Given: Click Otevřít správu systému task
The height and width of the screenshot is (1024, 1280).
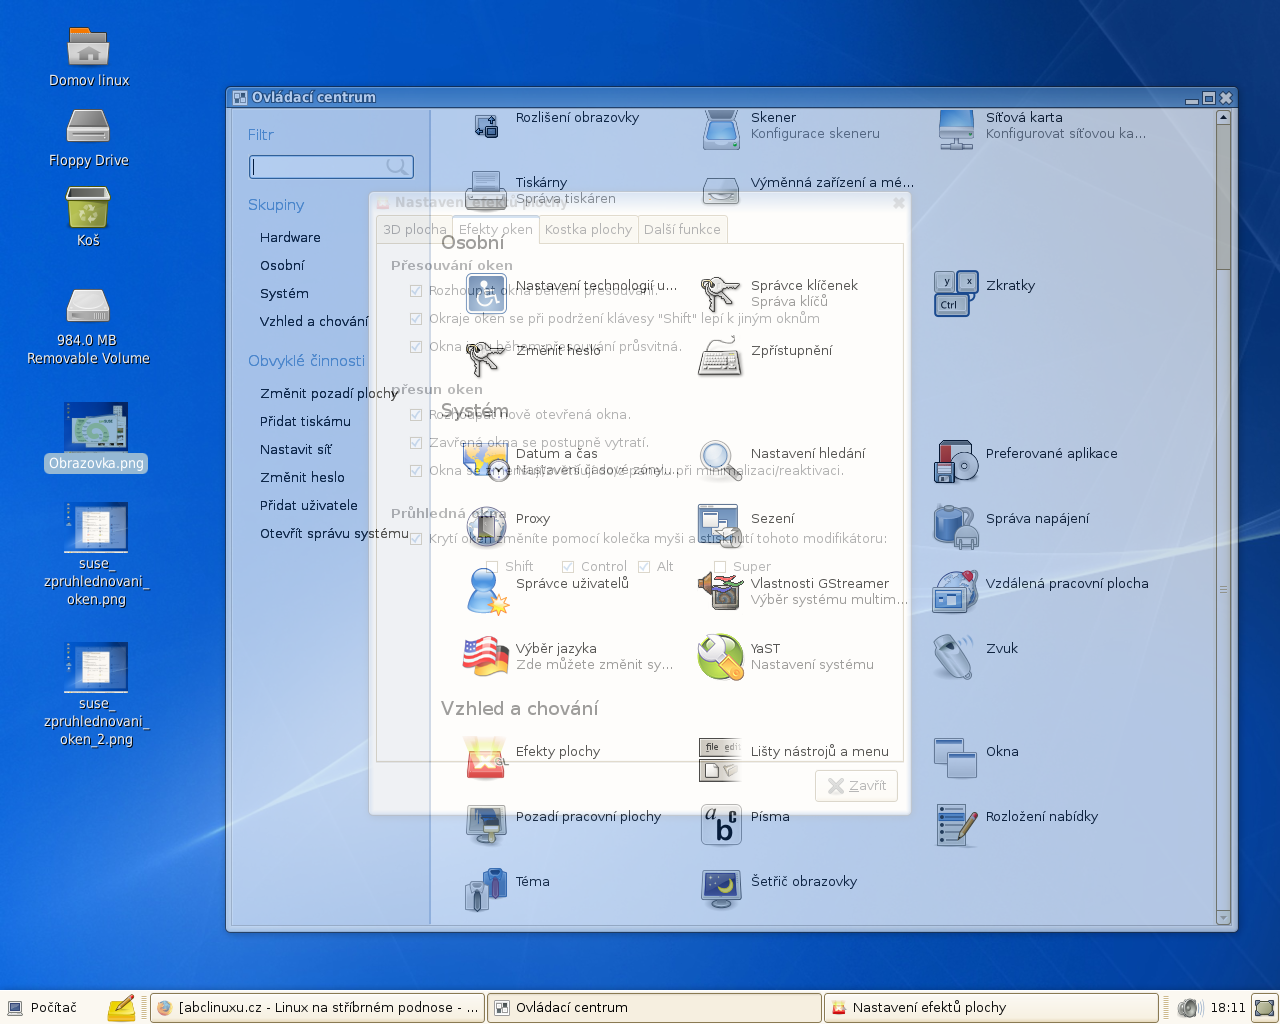Looking at the screenshot, I should pyautogui.click(x=334, y=534).
